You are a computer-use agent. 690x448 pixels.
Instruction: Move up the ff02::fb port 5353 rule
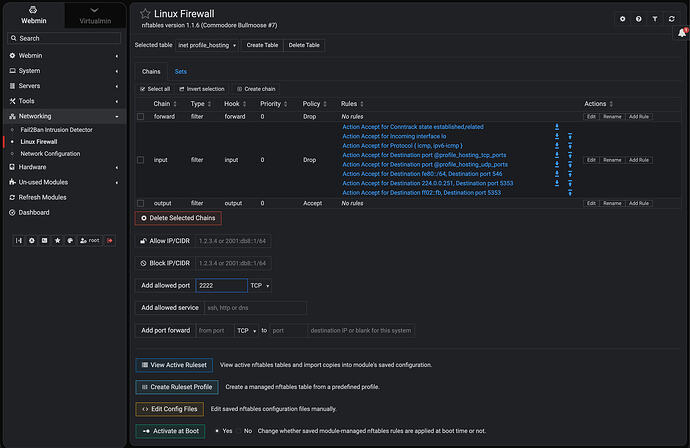pyautogui.click(x=570, y=193)
